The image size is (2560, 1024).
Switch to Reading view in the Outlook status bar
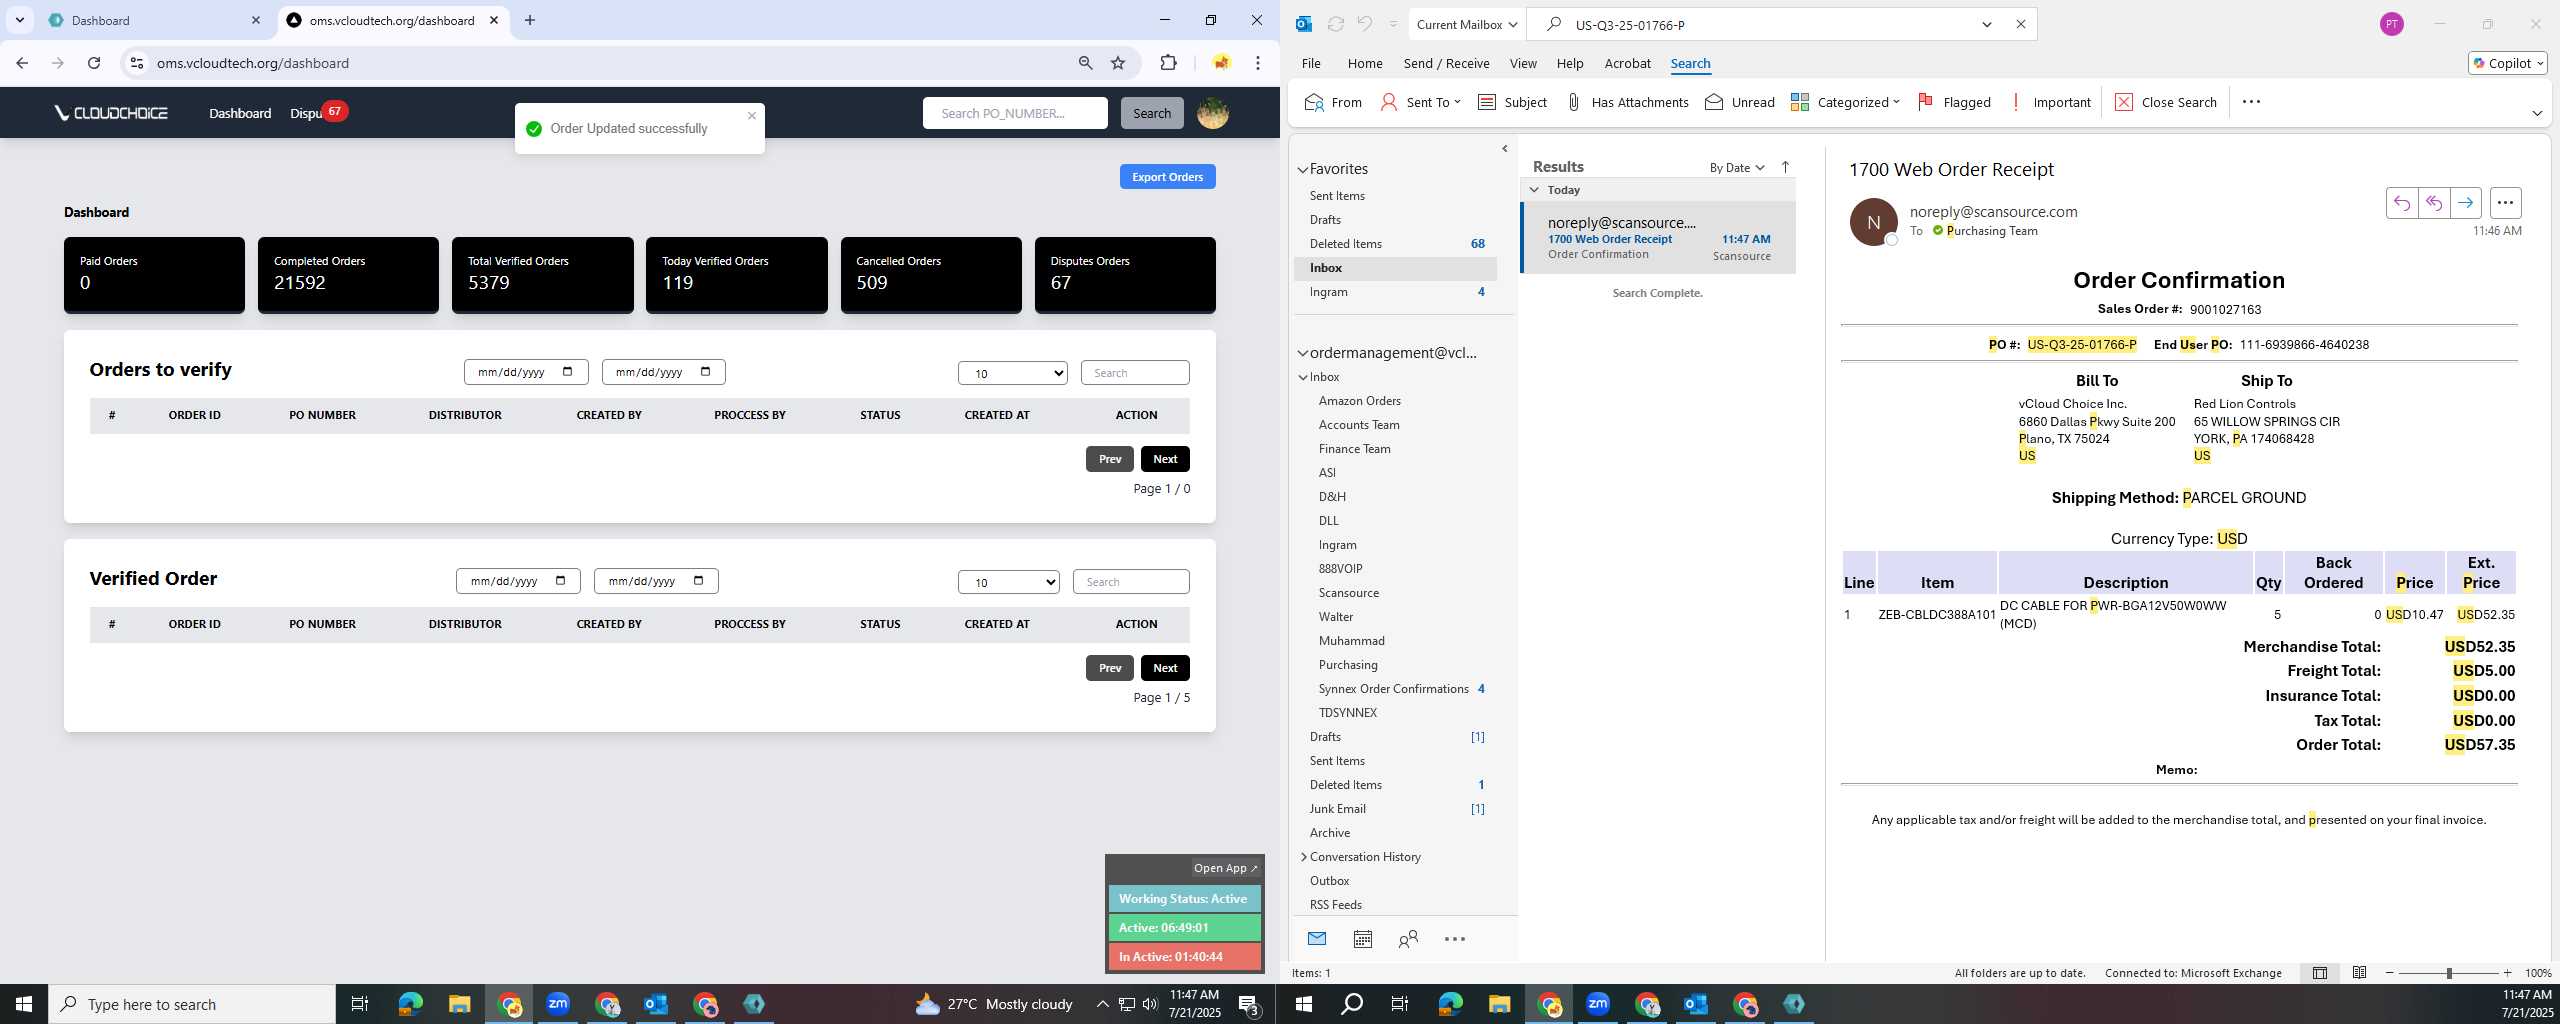[x=2359, y=973]
